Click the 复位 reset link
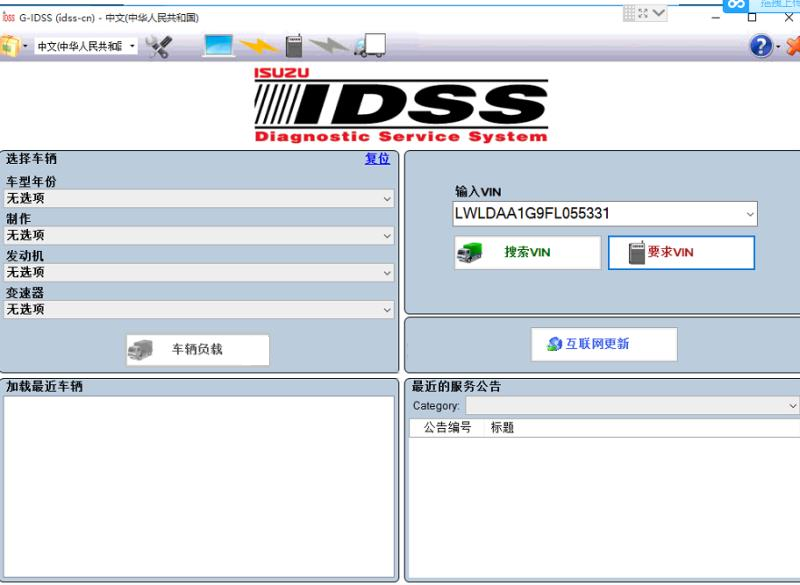Image resolution: width=800 pixels, height=585 pixels. (x=378, y=159)
